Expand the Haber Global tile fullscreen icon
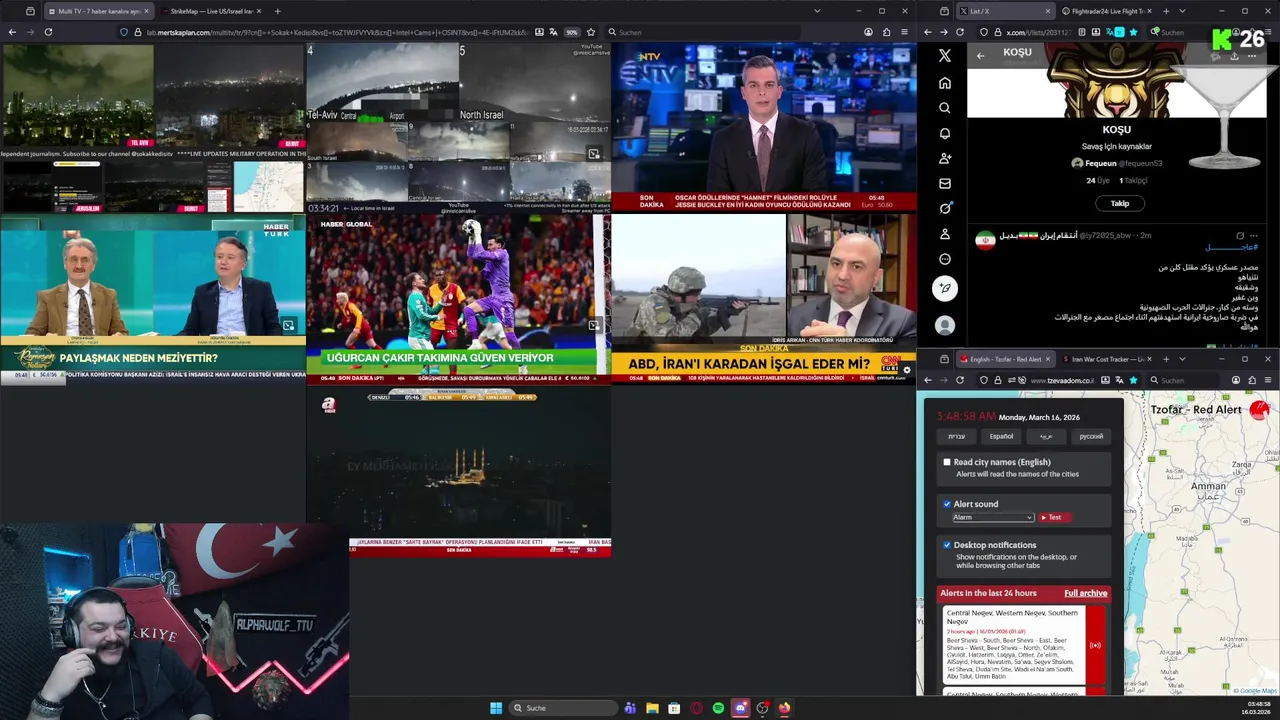 tap(594, 325)
